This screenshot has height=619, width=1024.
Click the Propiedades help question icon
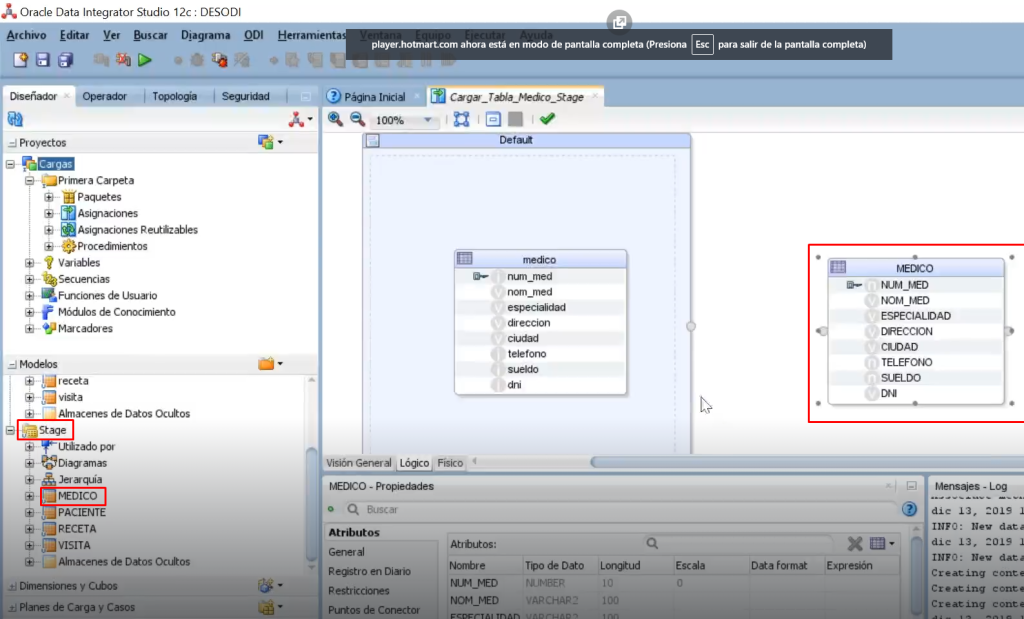[909, 509]
